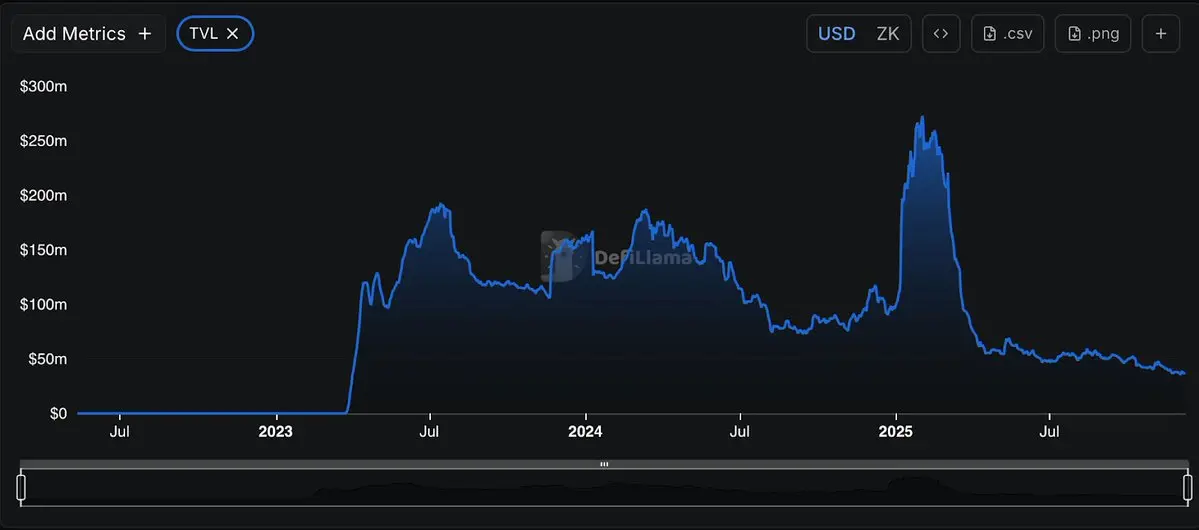Switch chart denomination to USD
Viewport: 1199px width, 530px height.
tap(836, 34)
